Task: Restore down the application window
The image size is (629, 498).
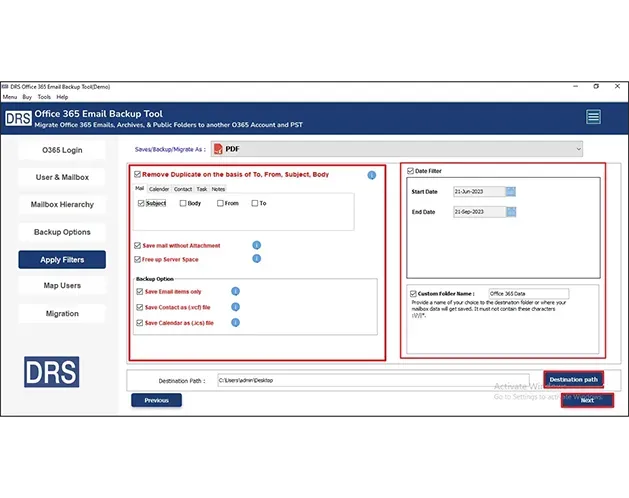Action: (596, 86)
